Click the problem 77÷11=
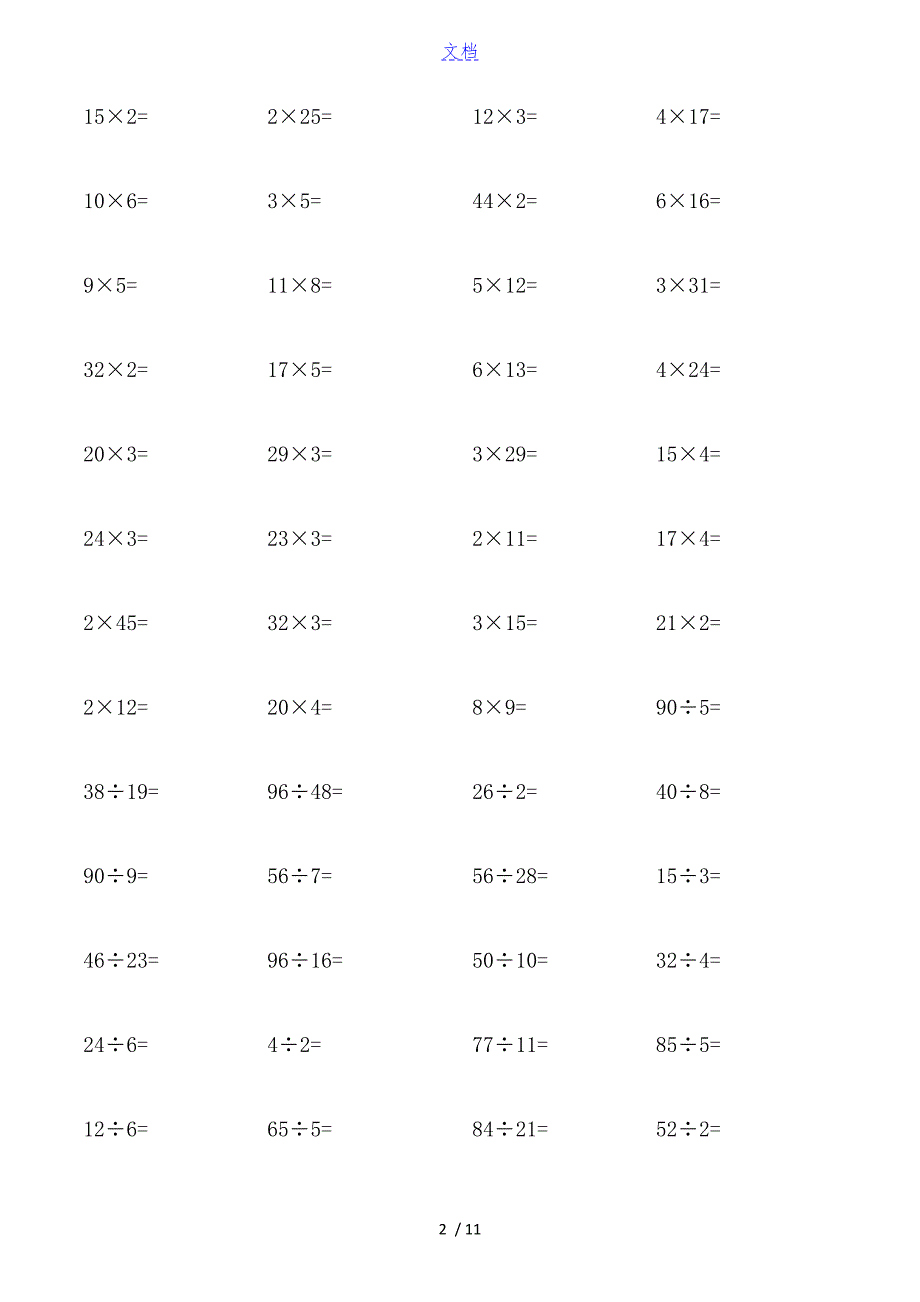920x1302 pixels. point(510,1045)
